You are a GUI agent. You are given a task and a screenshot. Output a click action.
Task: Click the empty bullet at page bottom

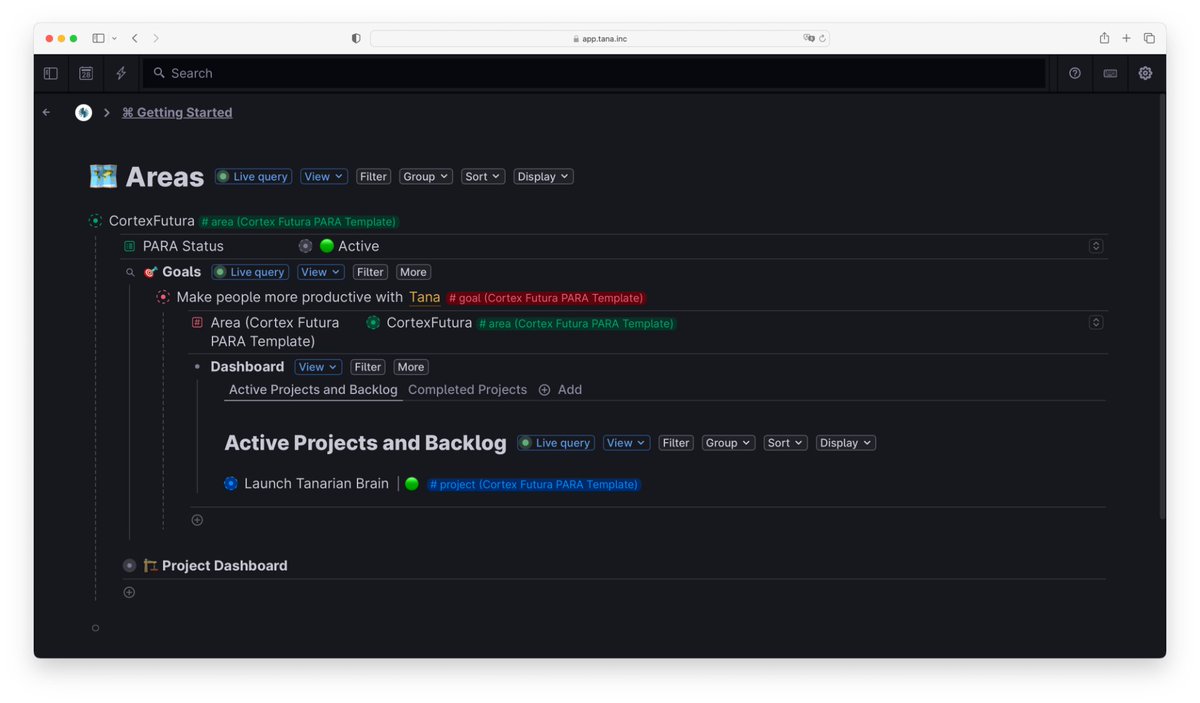[95, 628]
